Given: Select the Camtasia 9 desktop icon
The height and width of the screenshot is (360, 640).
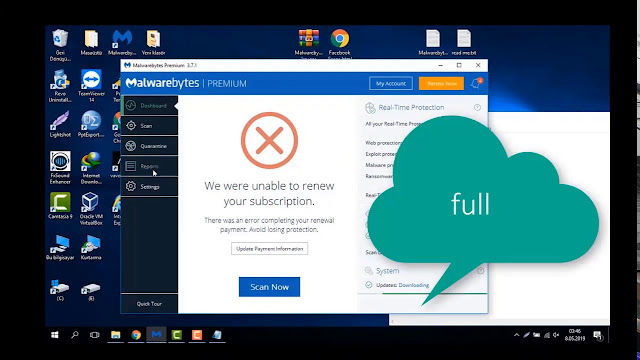Looking at the screenshot, I should point(60,205).
